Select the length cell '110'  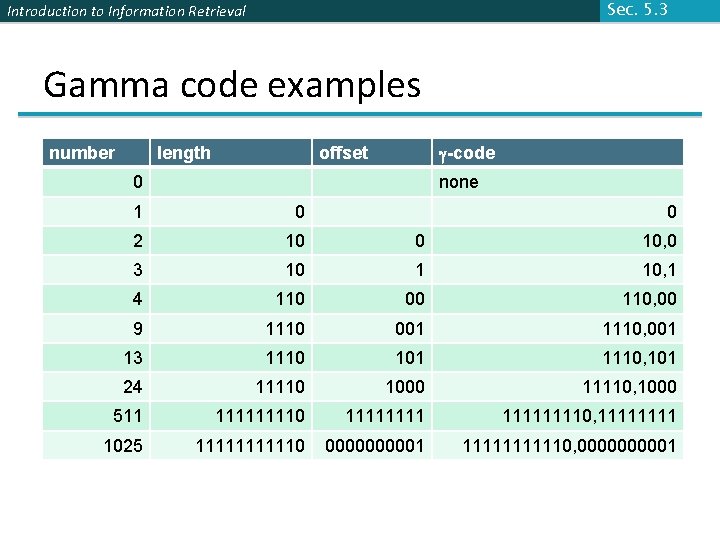point(231,299)
